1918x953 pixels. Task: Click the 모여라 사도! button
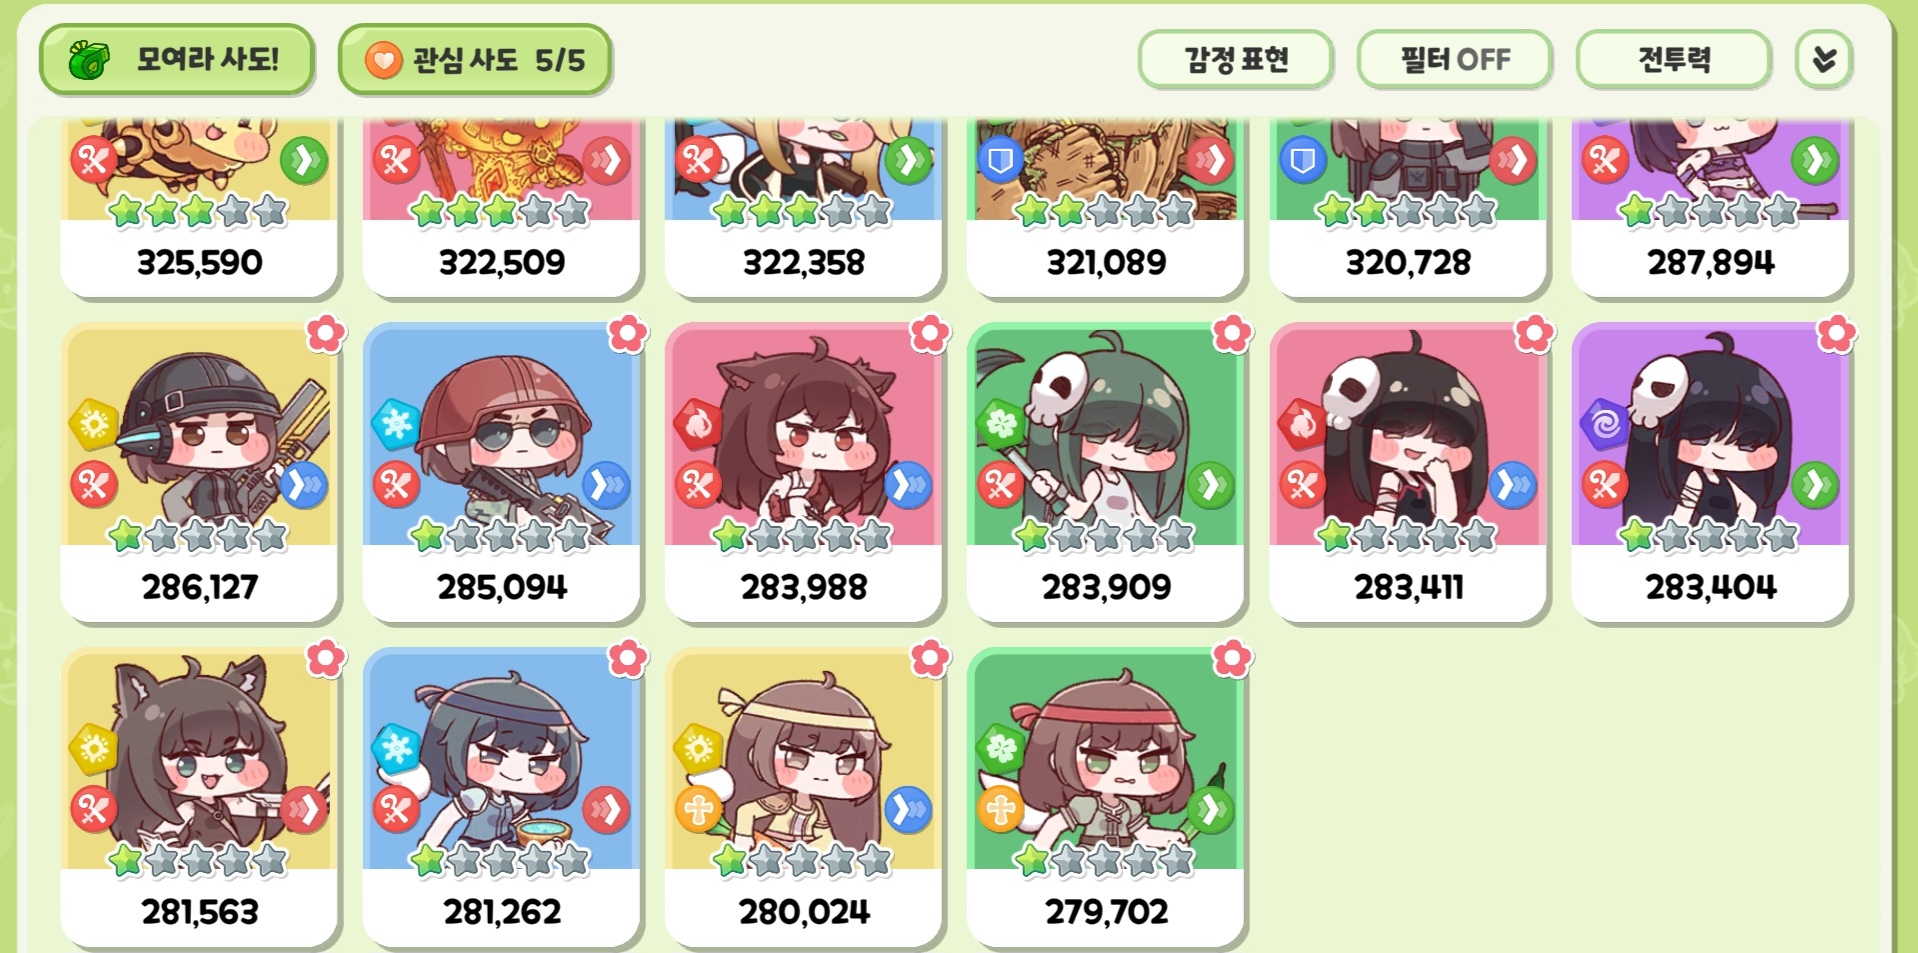click(177, 60)
